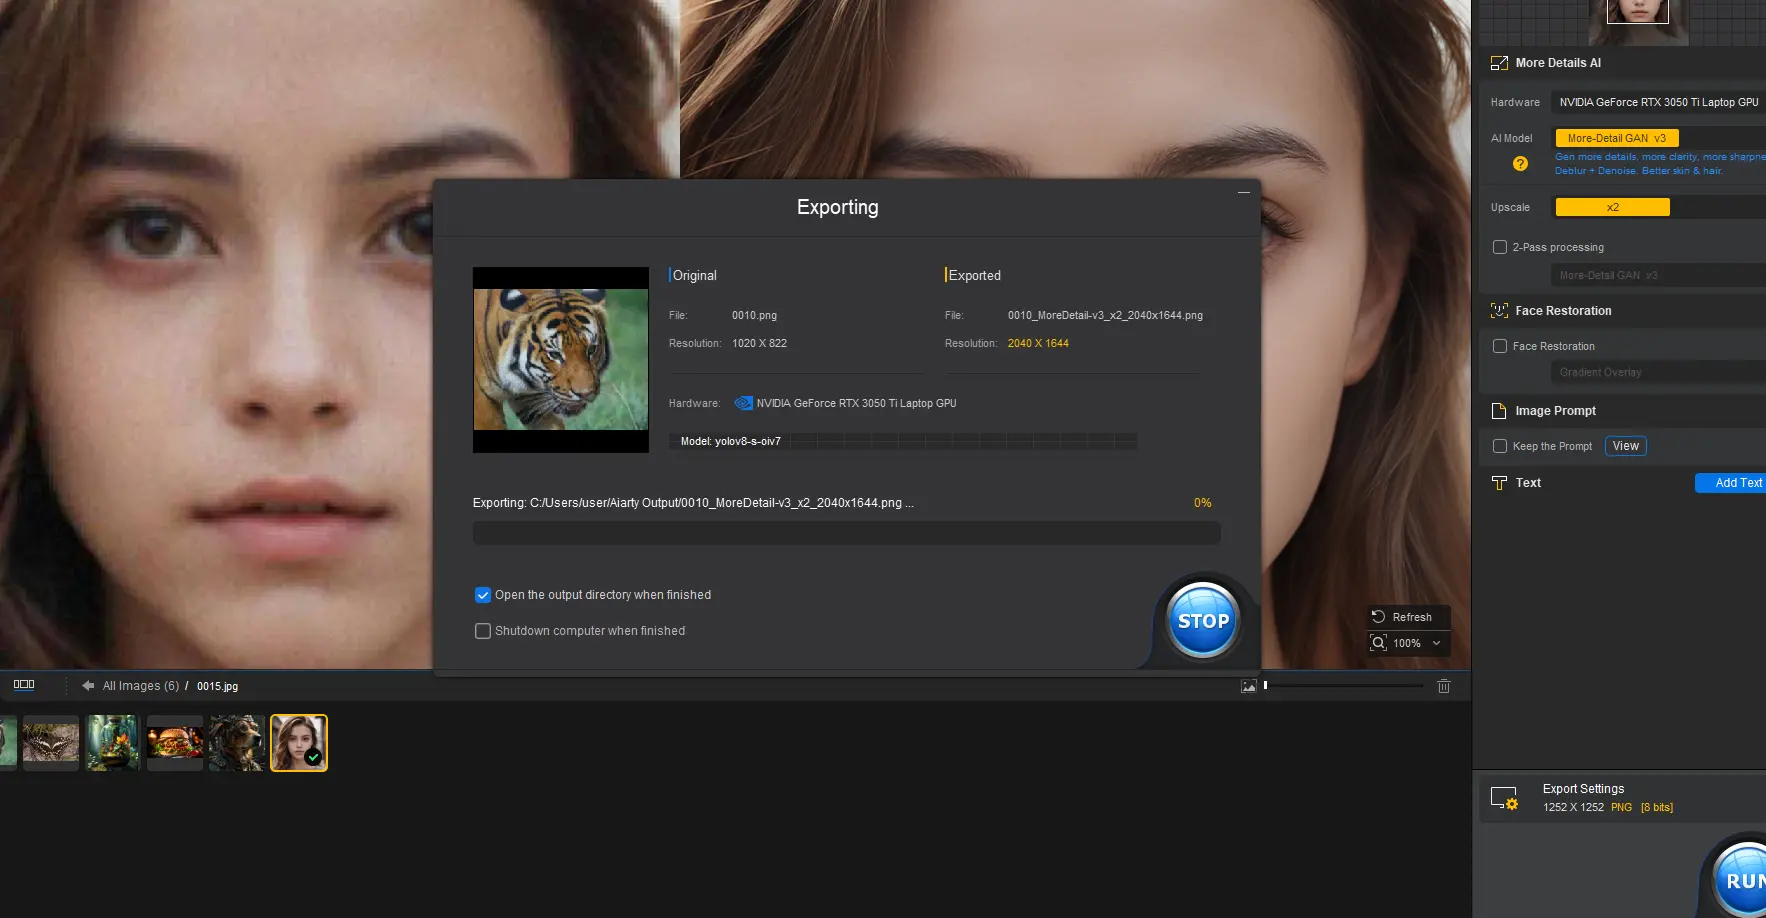Delete image with trash icon
This screenshot has width=1766, height=918.
pos(1444,686)
